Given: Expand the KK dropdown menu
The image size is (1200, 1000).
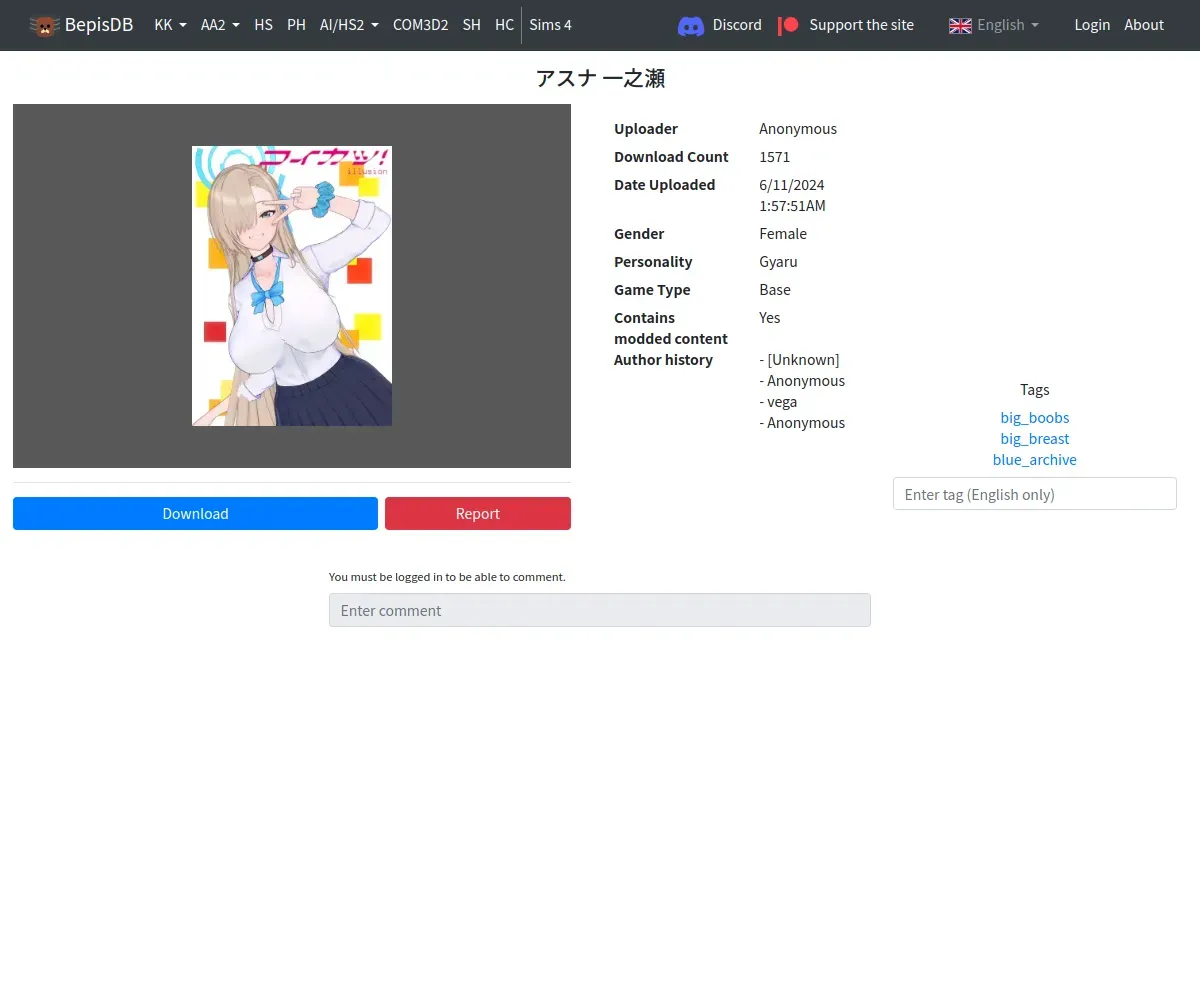Looking at the screenshot, I should (170, 25).
